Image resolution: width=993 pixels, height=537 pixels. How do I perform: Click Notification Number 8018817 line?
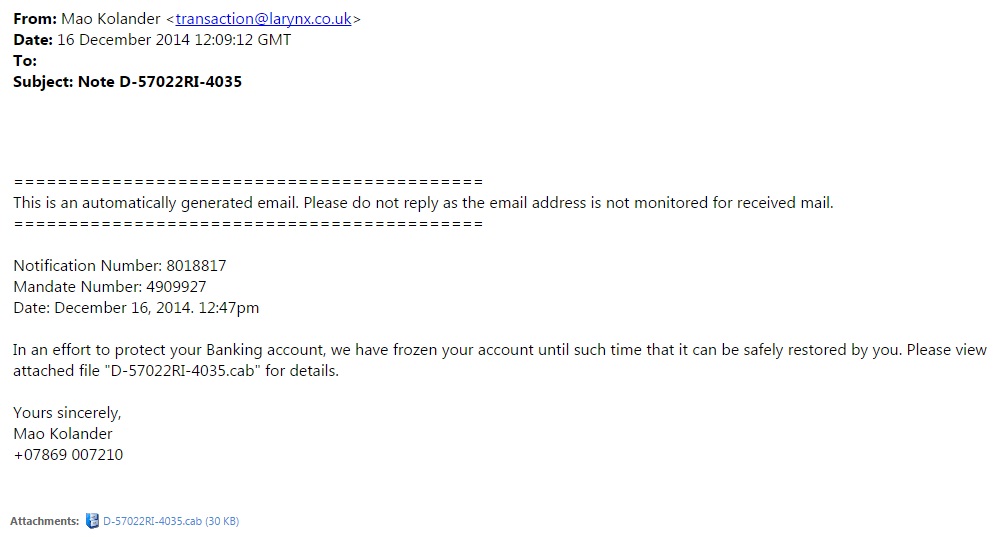coord(120,266)
